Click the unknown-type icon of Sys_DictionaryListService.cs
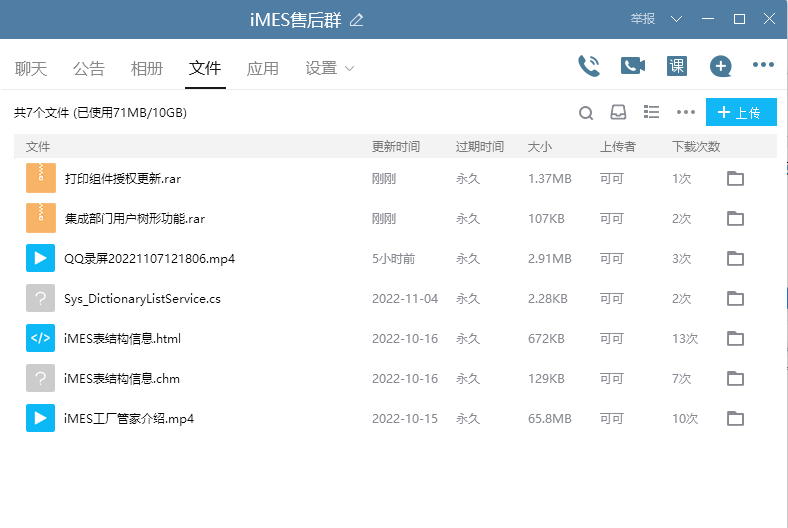This screenshot has height=528, width=788. tap(41, 298)
